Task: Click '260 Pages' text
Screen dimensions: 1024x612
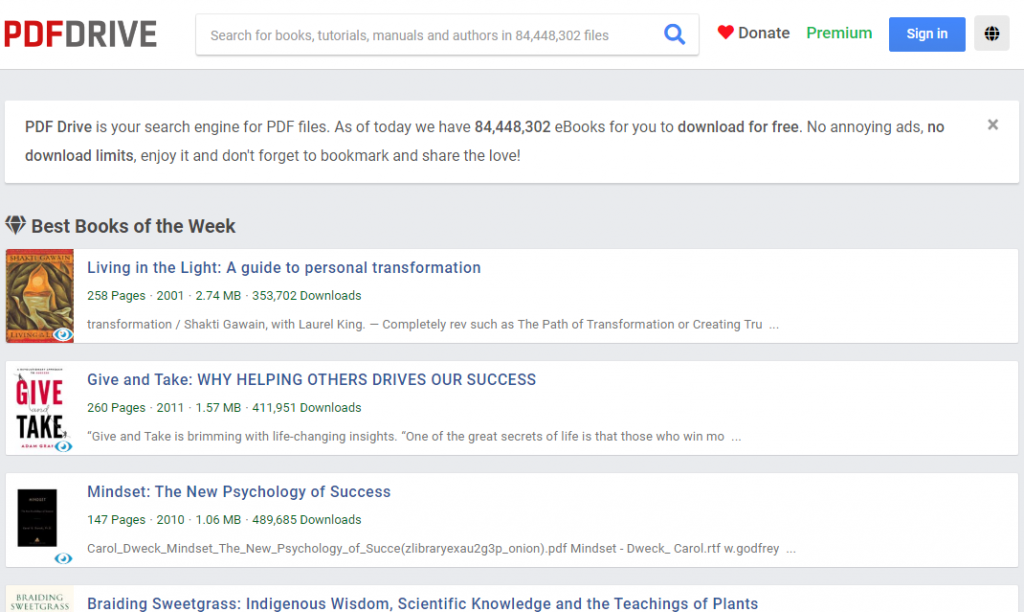Action: click(x=116, y=408)
